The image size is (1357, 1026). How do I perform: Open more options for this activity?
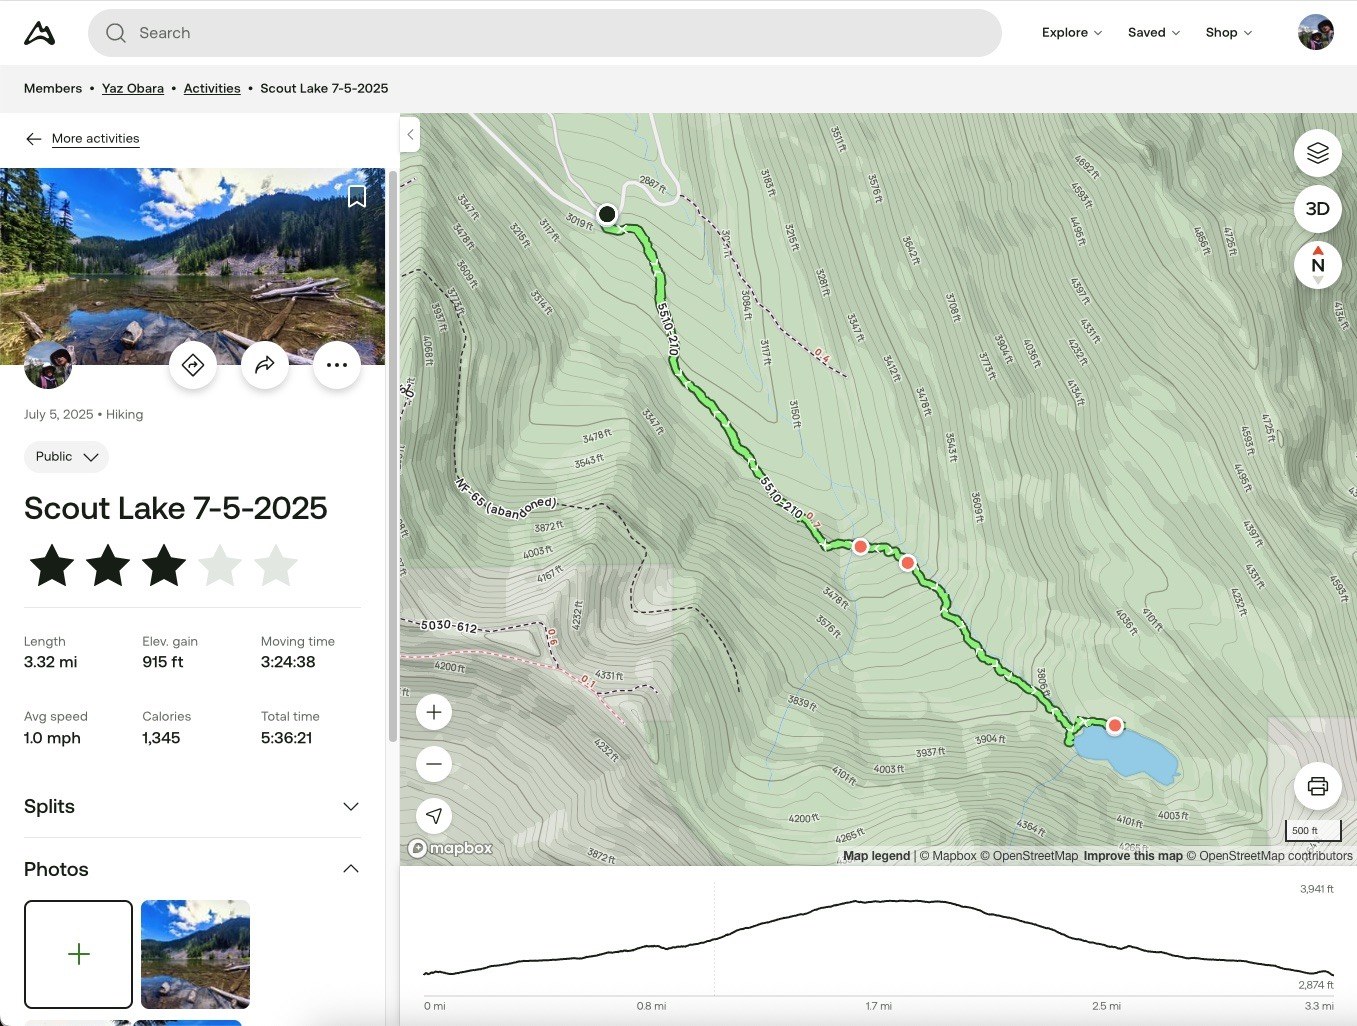pyautogui.click(x=337, y=365)
